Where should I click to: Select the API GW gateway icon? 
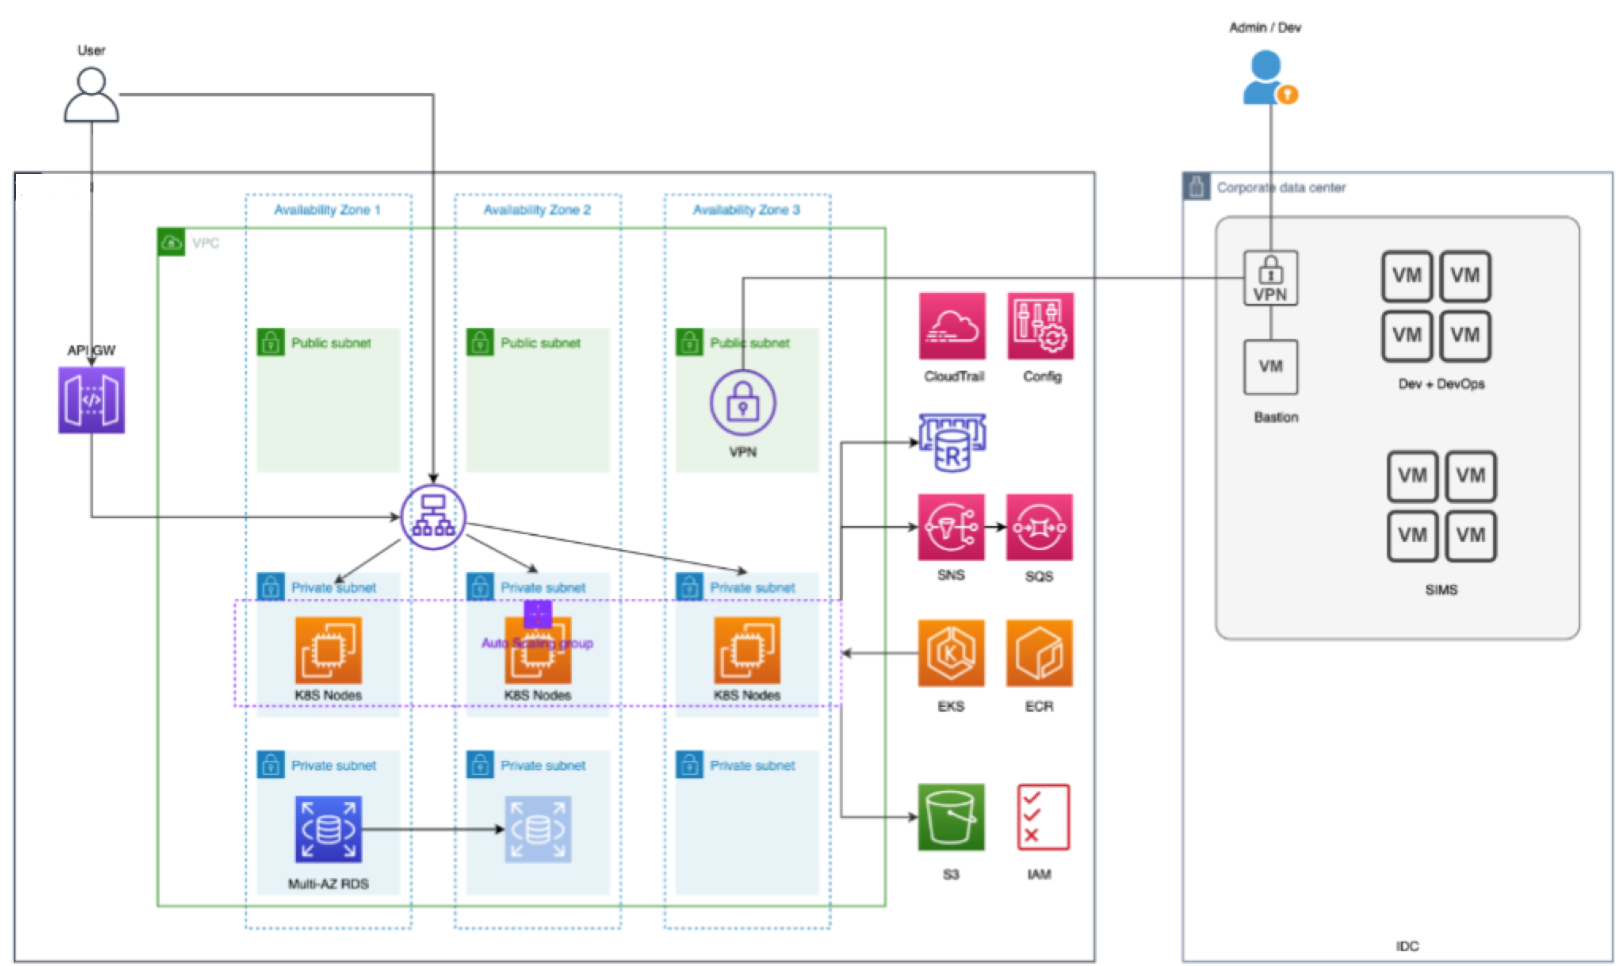pos(91,400)
